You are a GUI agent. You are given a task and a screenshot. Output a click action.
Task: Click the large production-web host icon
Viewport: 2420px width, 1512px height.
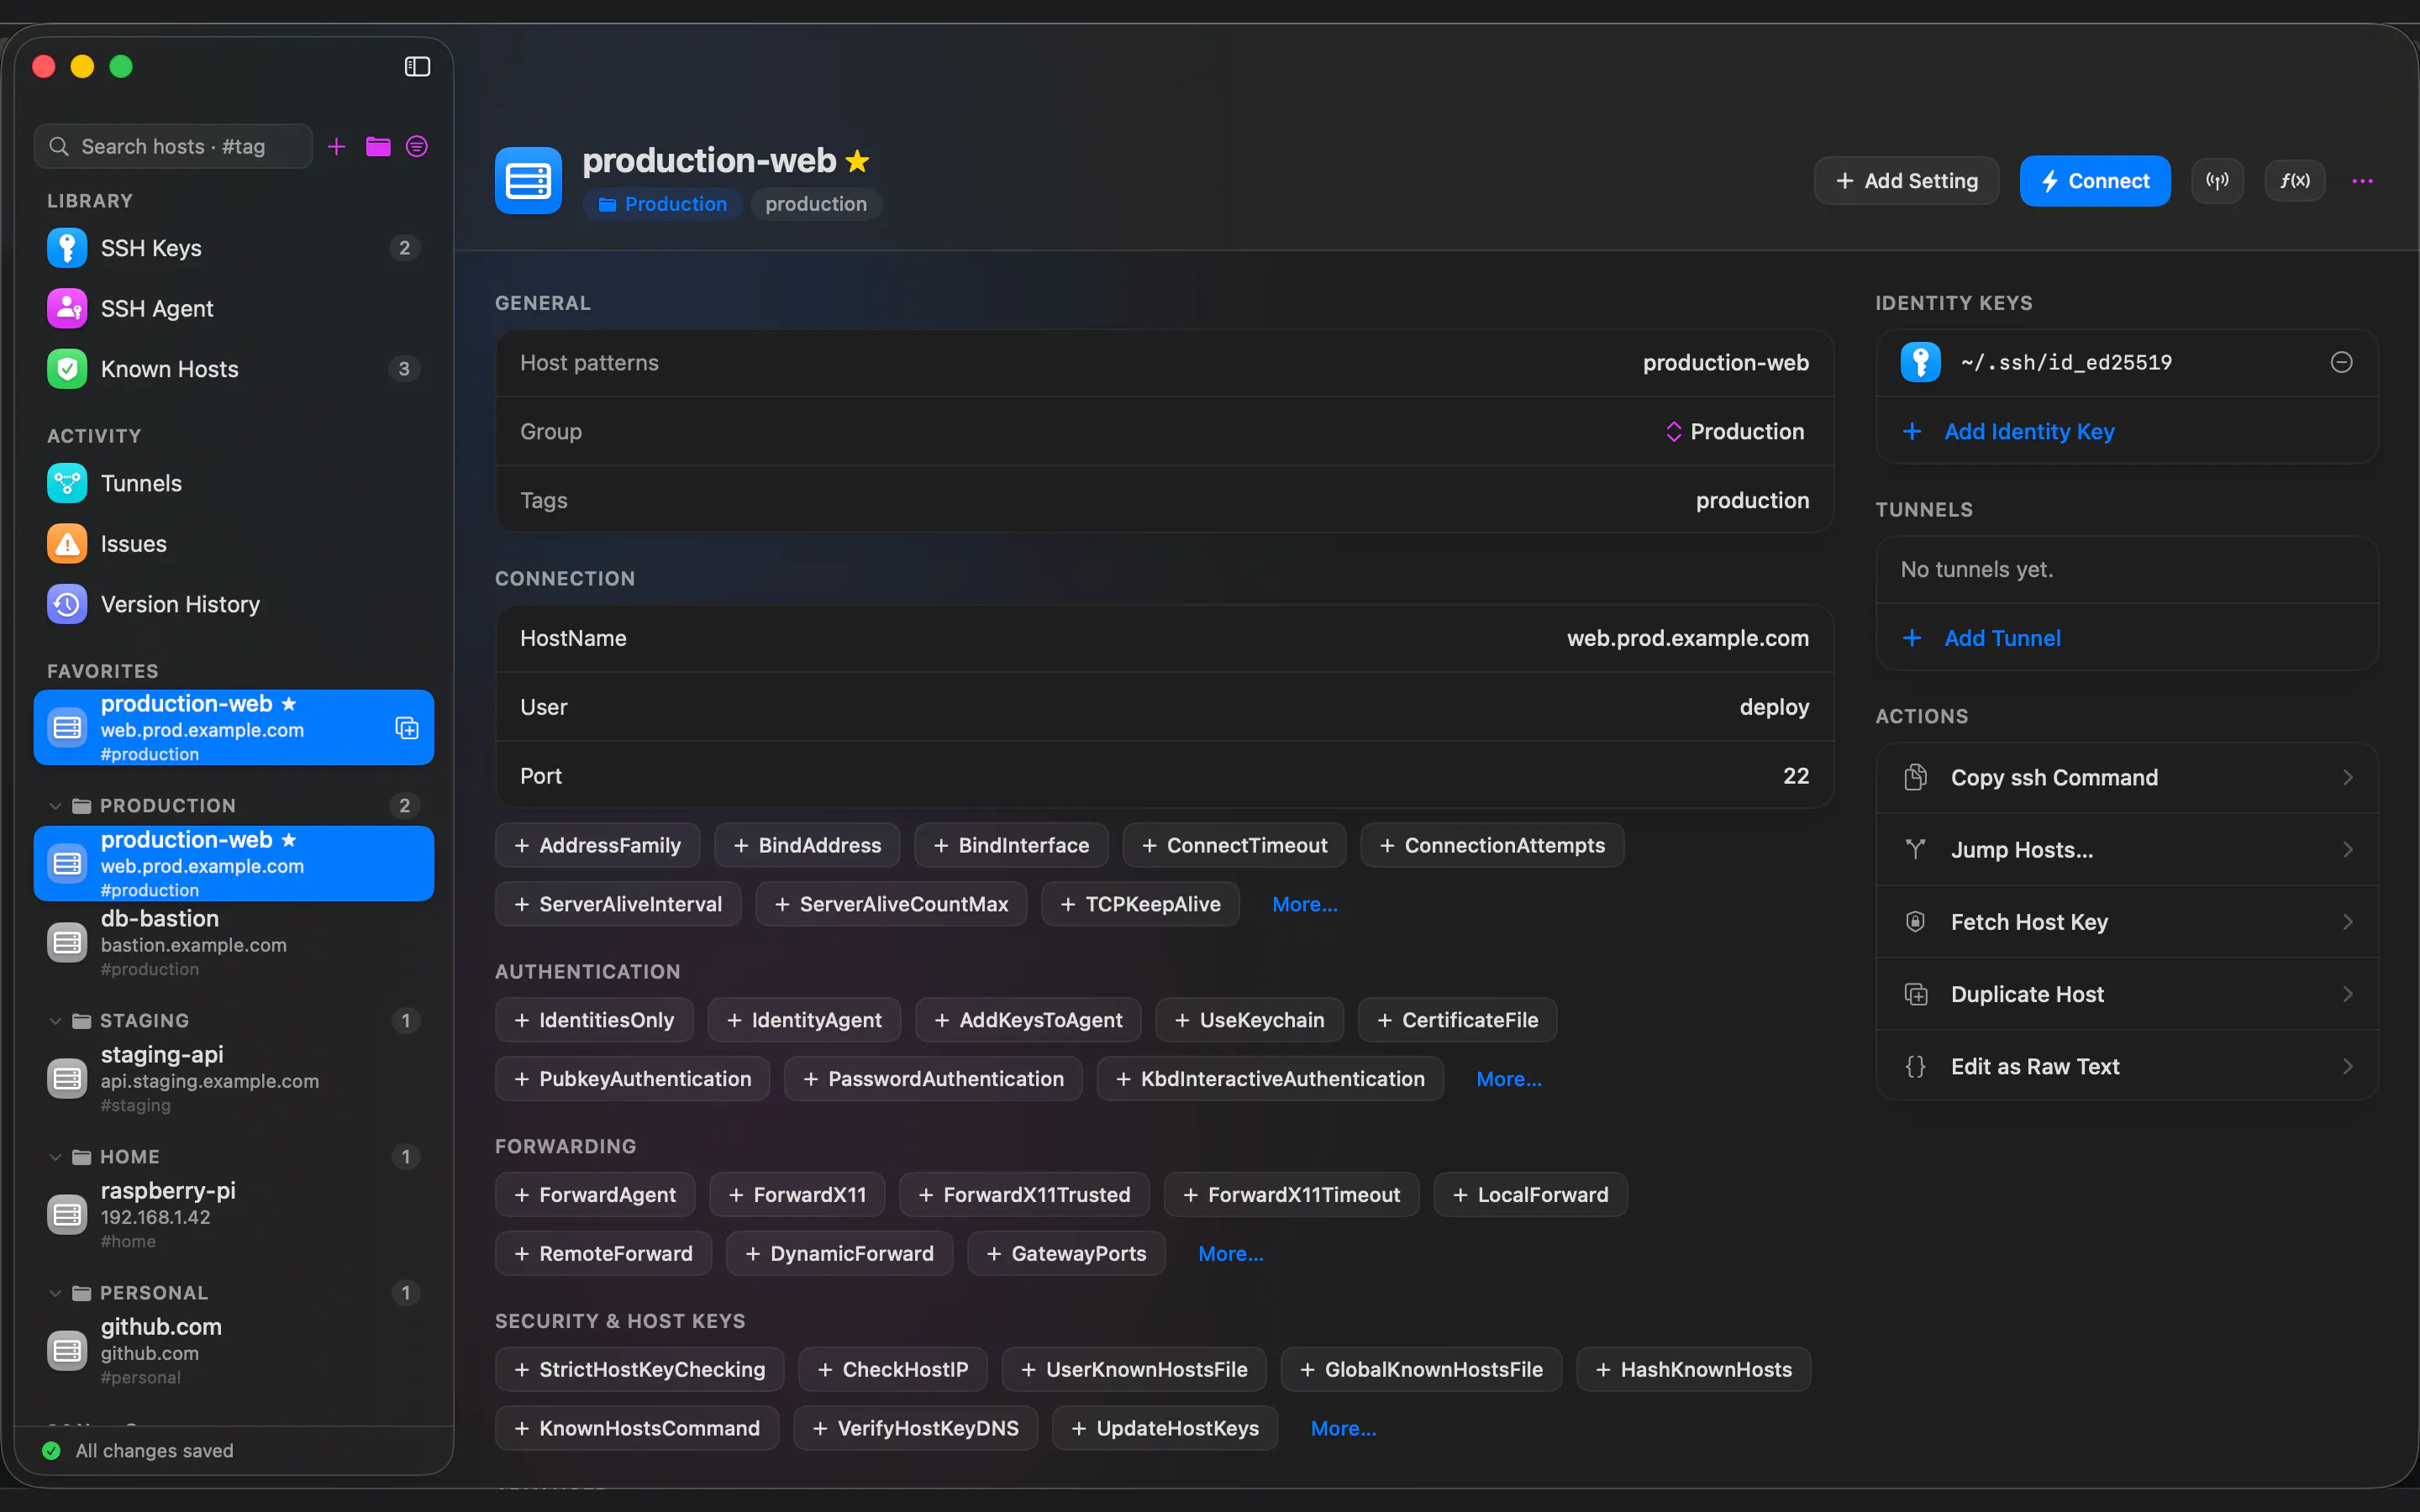(x=528, y=181)
